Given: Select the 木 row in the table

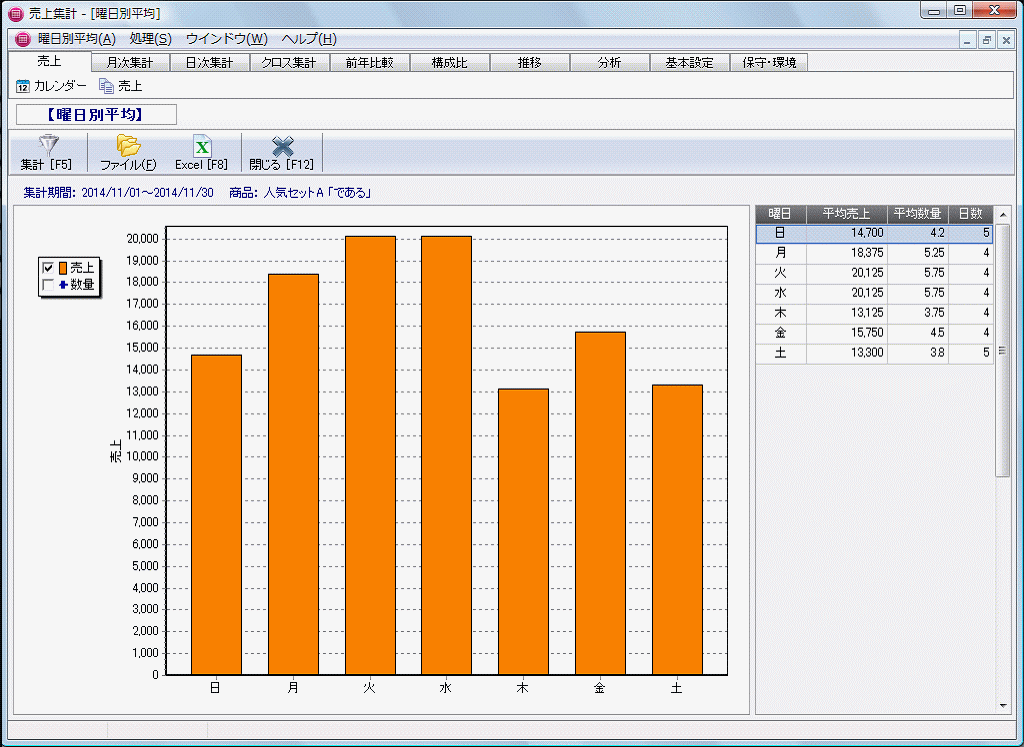Looking at the screenshot, I should tap(874, 313).
